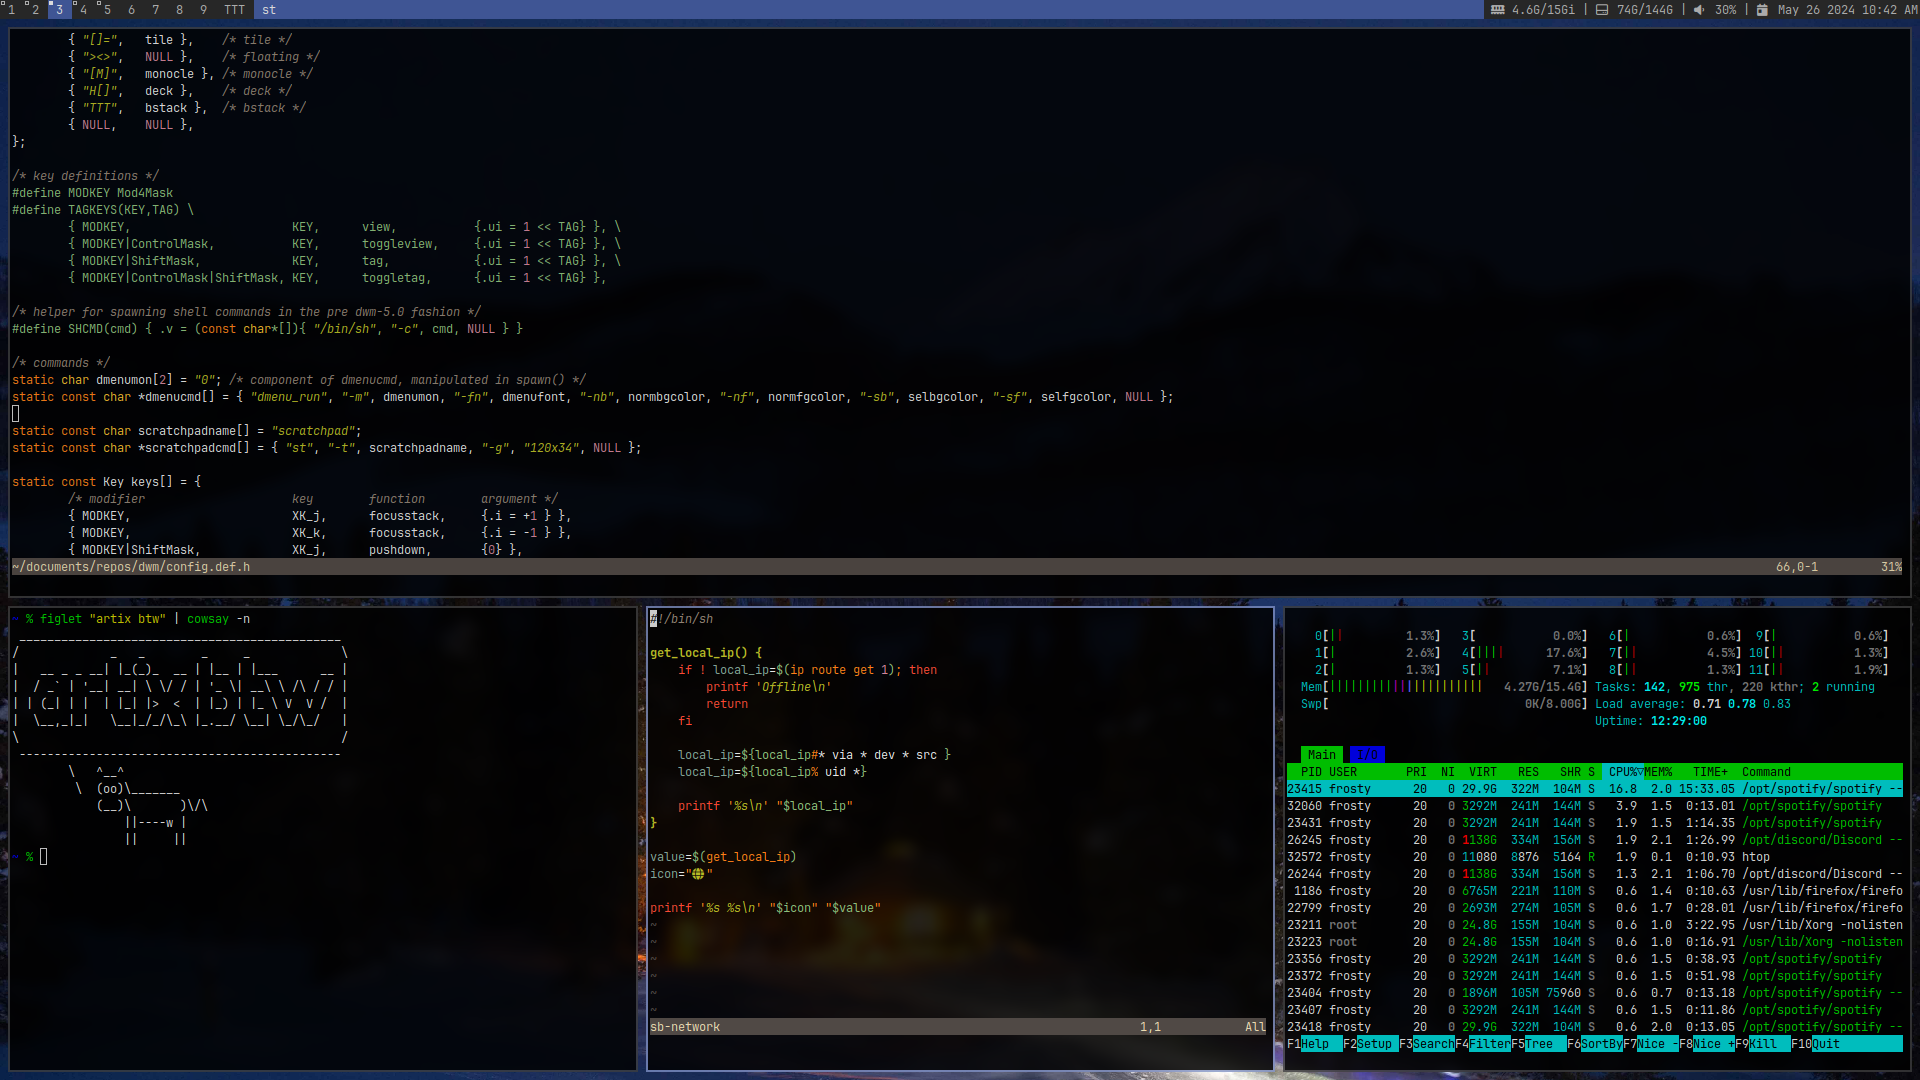Click the Swp meter bar in htop
The width and height of the screenshot is (1920, 1080).
tap(1444, 704)
